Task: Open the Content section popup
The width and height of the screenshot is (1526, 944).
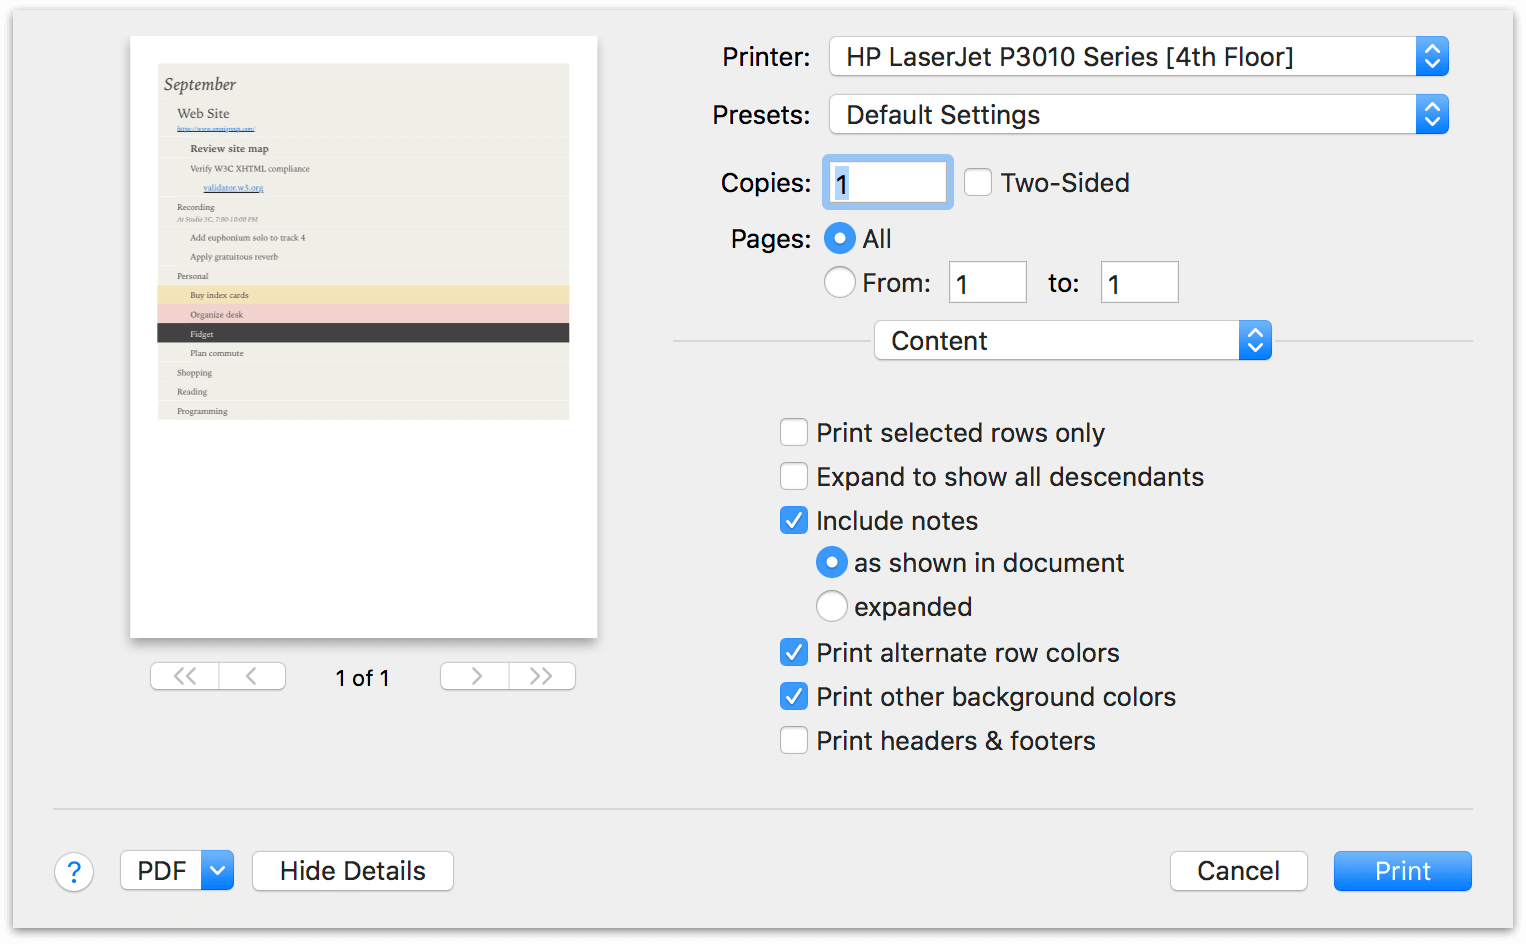Action: 1073,341
